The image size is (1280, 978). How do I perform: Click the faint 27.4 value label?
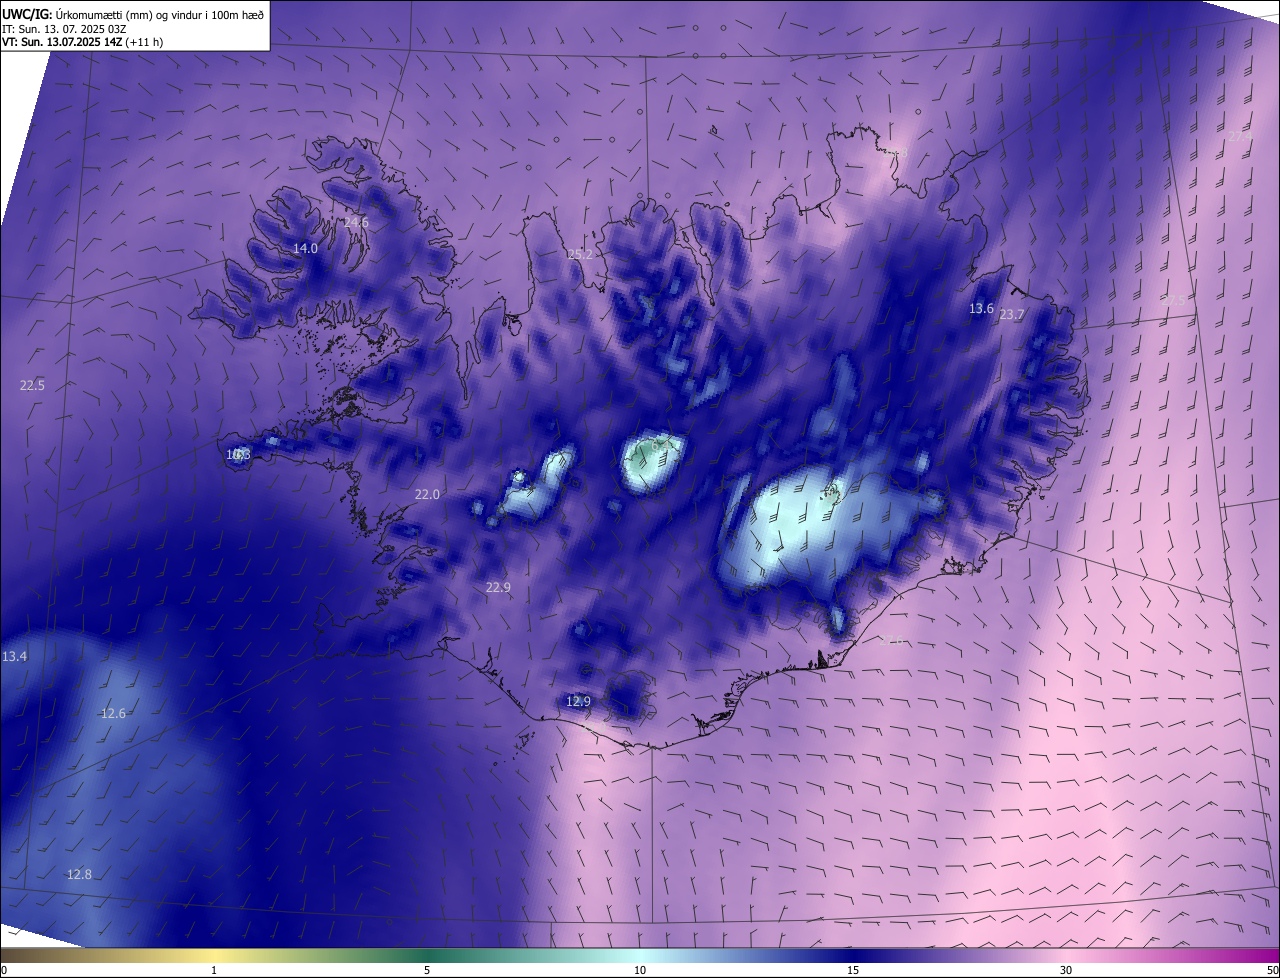1239,136
